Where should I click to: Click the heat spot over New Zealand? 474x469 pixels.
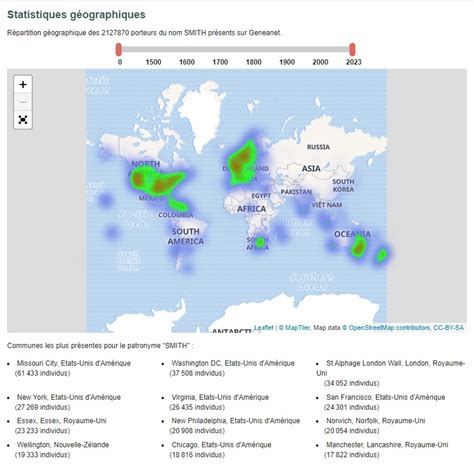(382, 255)
